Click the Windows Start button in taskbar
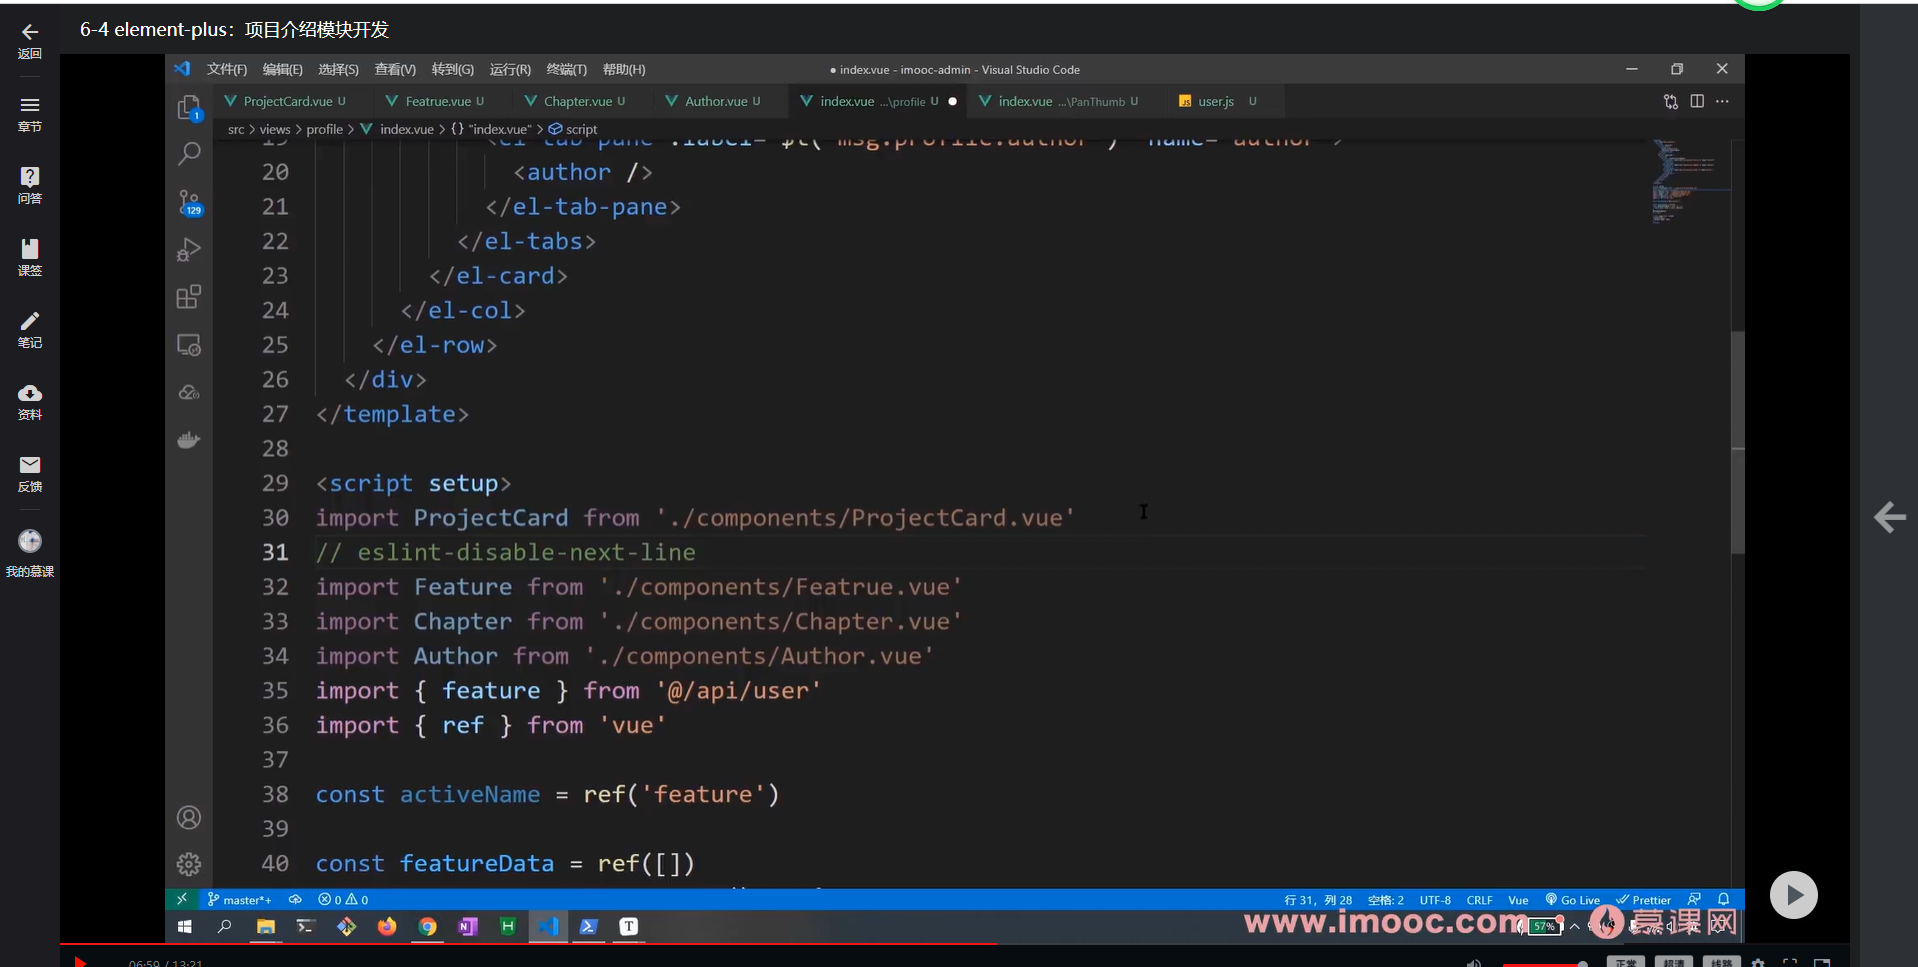Image resolution: width=1918 pixels, height=967 pixels. tap(184, 927)
